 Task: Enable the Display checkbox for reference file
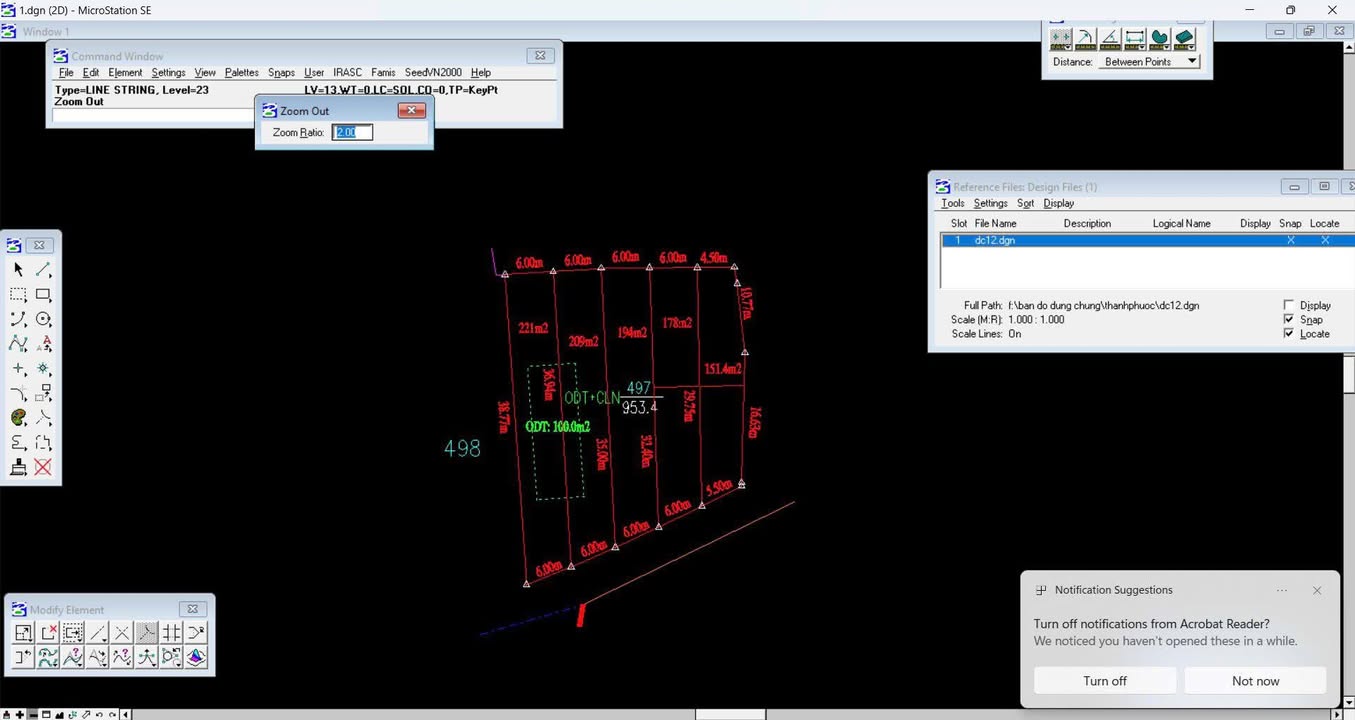[1289, 305]
